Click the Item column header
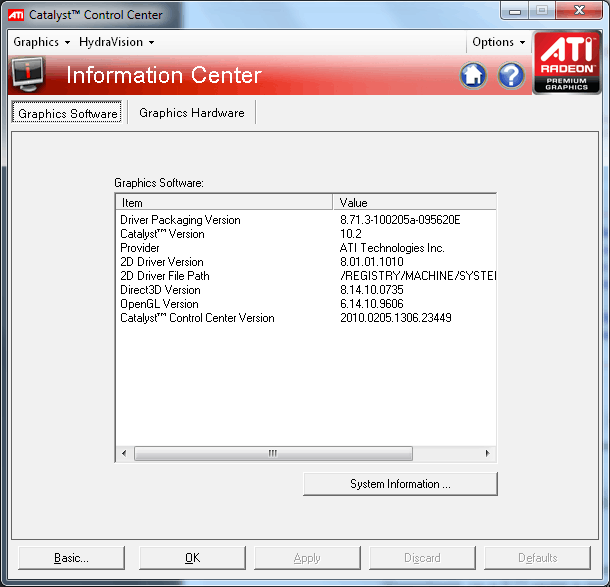Screen dimensions: 610x587 click(x=224, y=202)
